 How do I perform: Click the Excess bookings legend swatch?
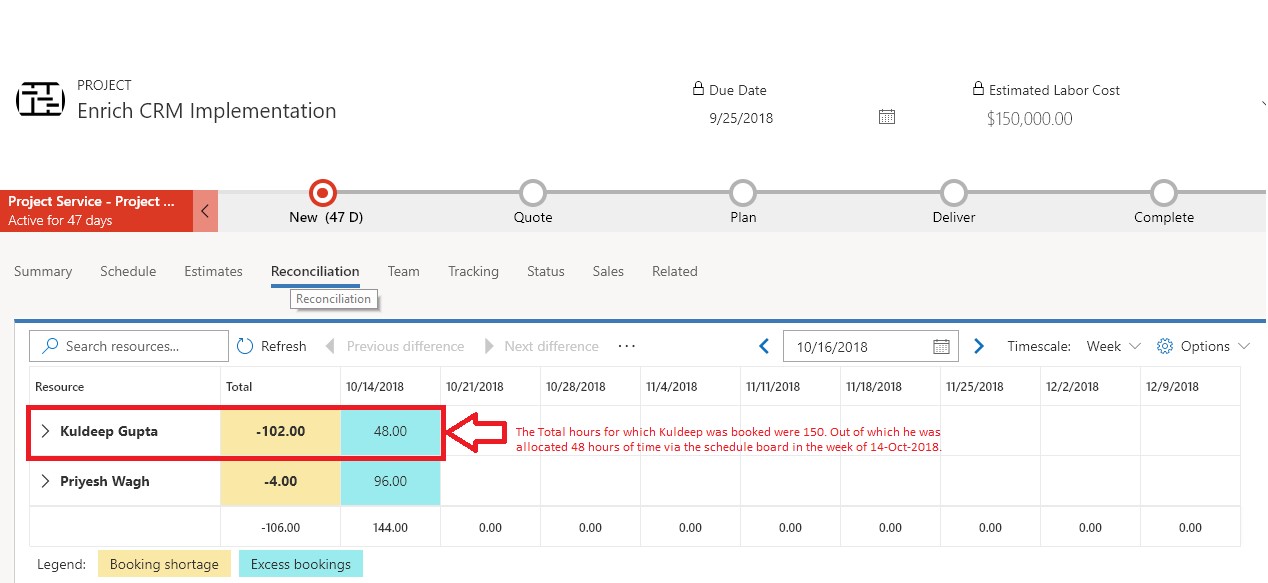(300, 564)
